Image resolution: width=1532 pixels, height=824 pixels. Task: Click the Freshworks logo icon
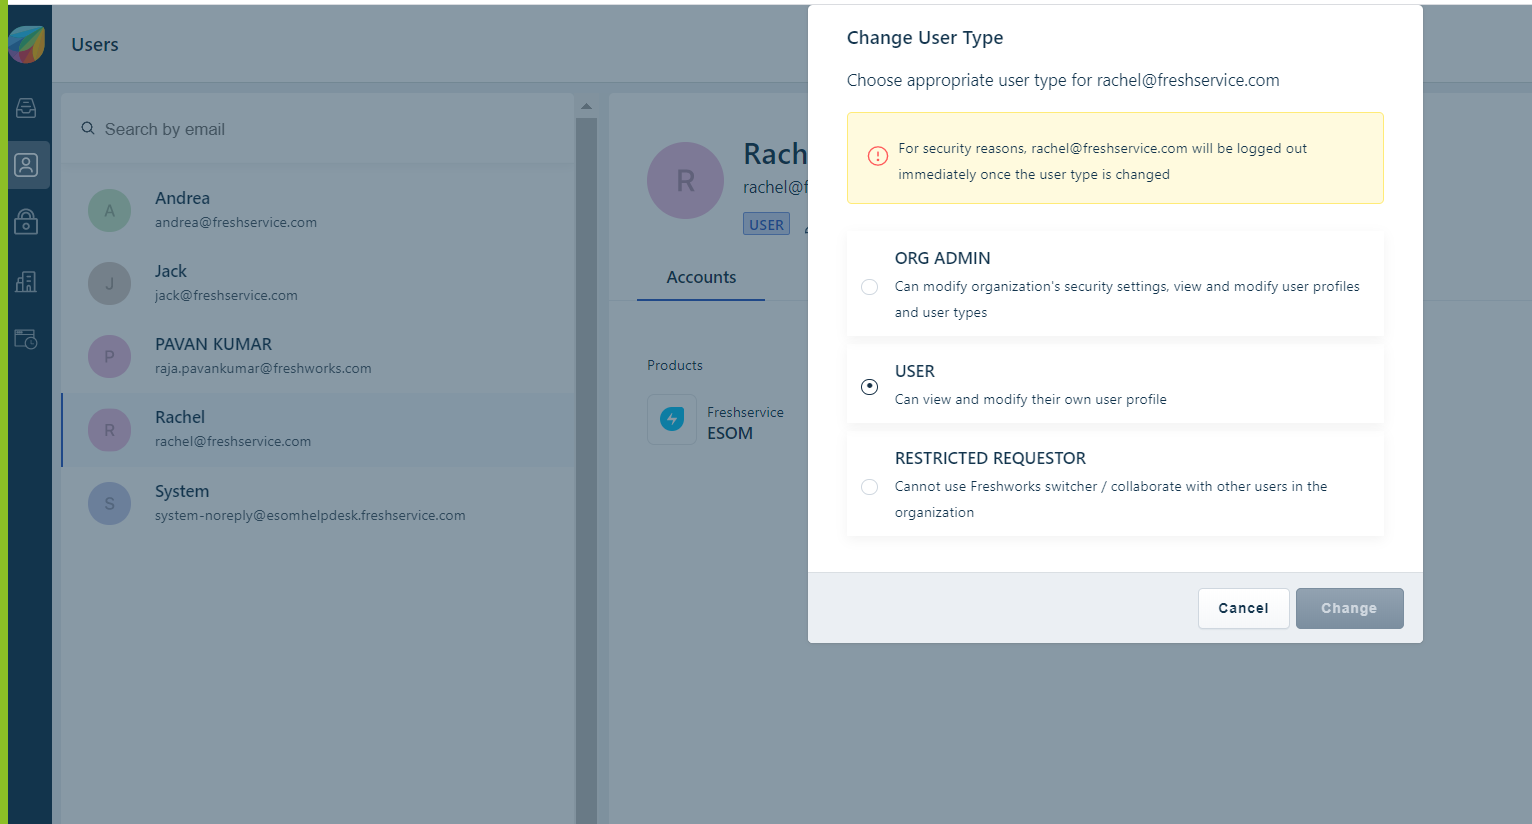[x=27, y=44]
